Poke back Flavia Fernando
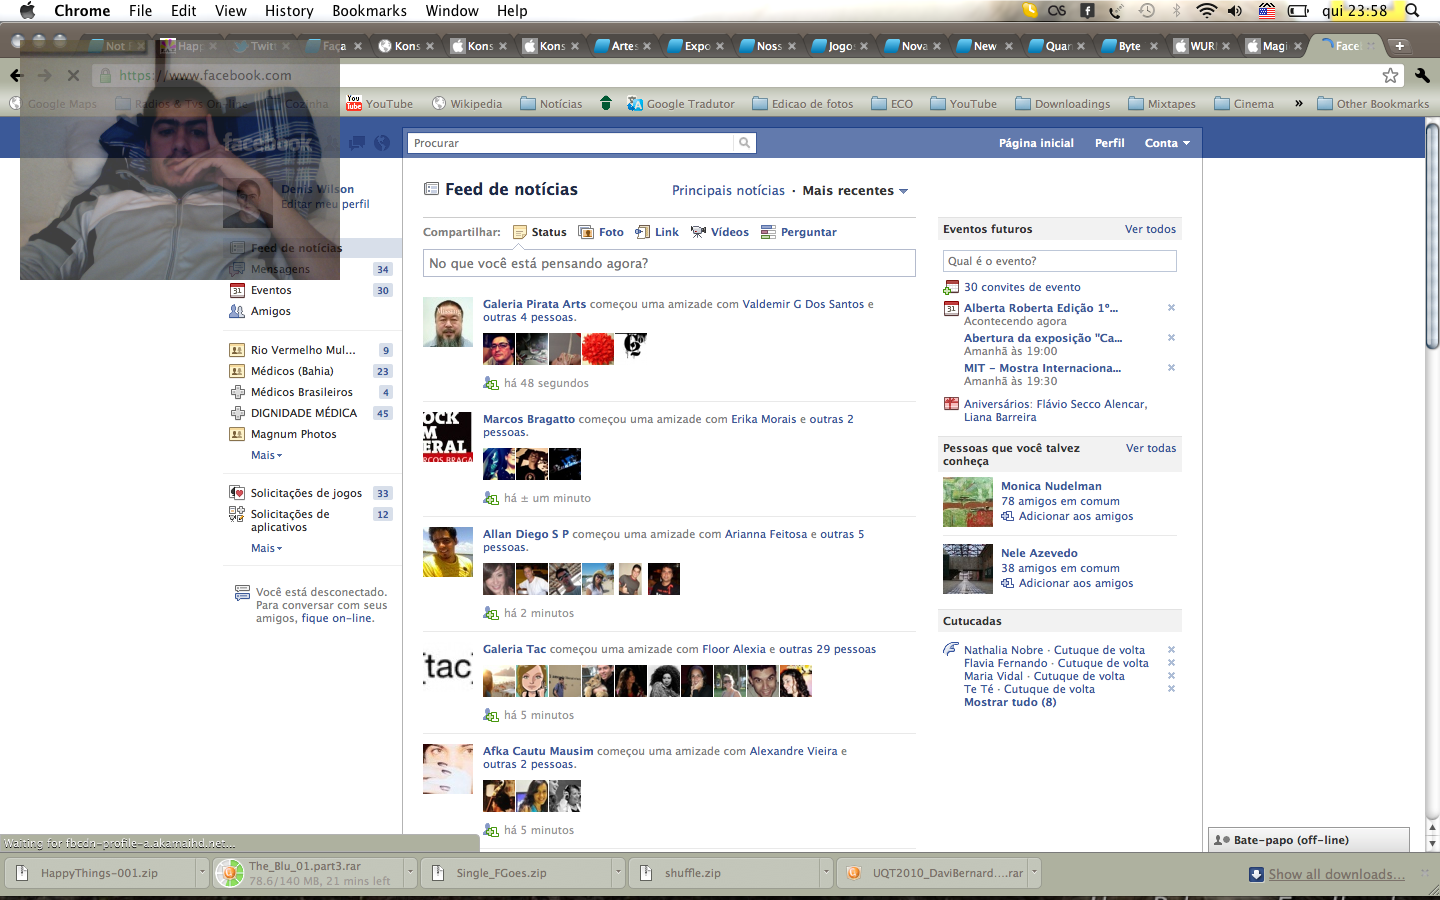The height and width of the screenshot is (900, 1440). coord(1103,663)
